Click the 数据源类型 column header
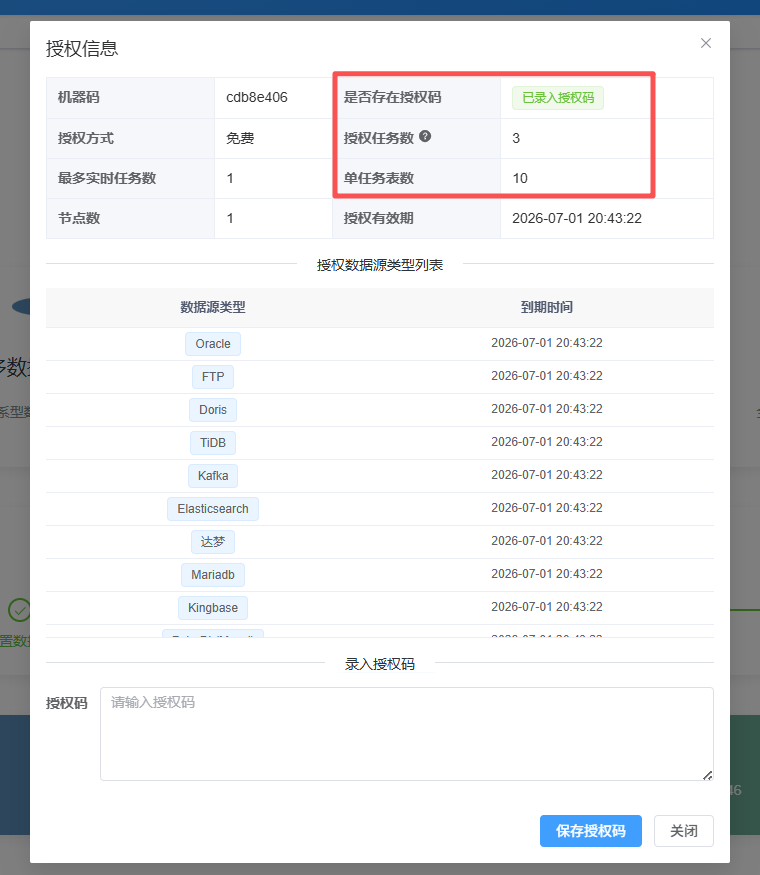Image resolution: width=760 pixels, height=875 pixels. [213, 308]
